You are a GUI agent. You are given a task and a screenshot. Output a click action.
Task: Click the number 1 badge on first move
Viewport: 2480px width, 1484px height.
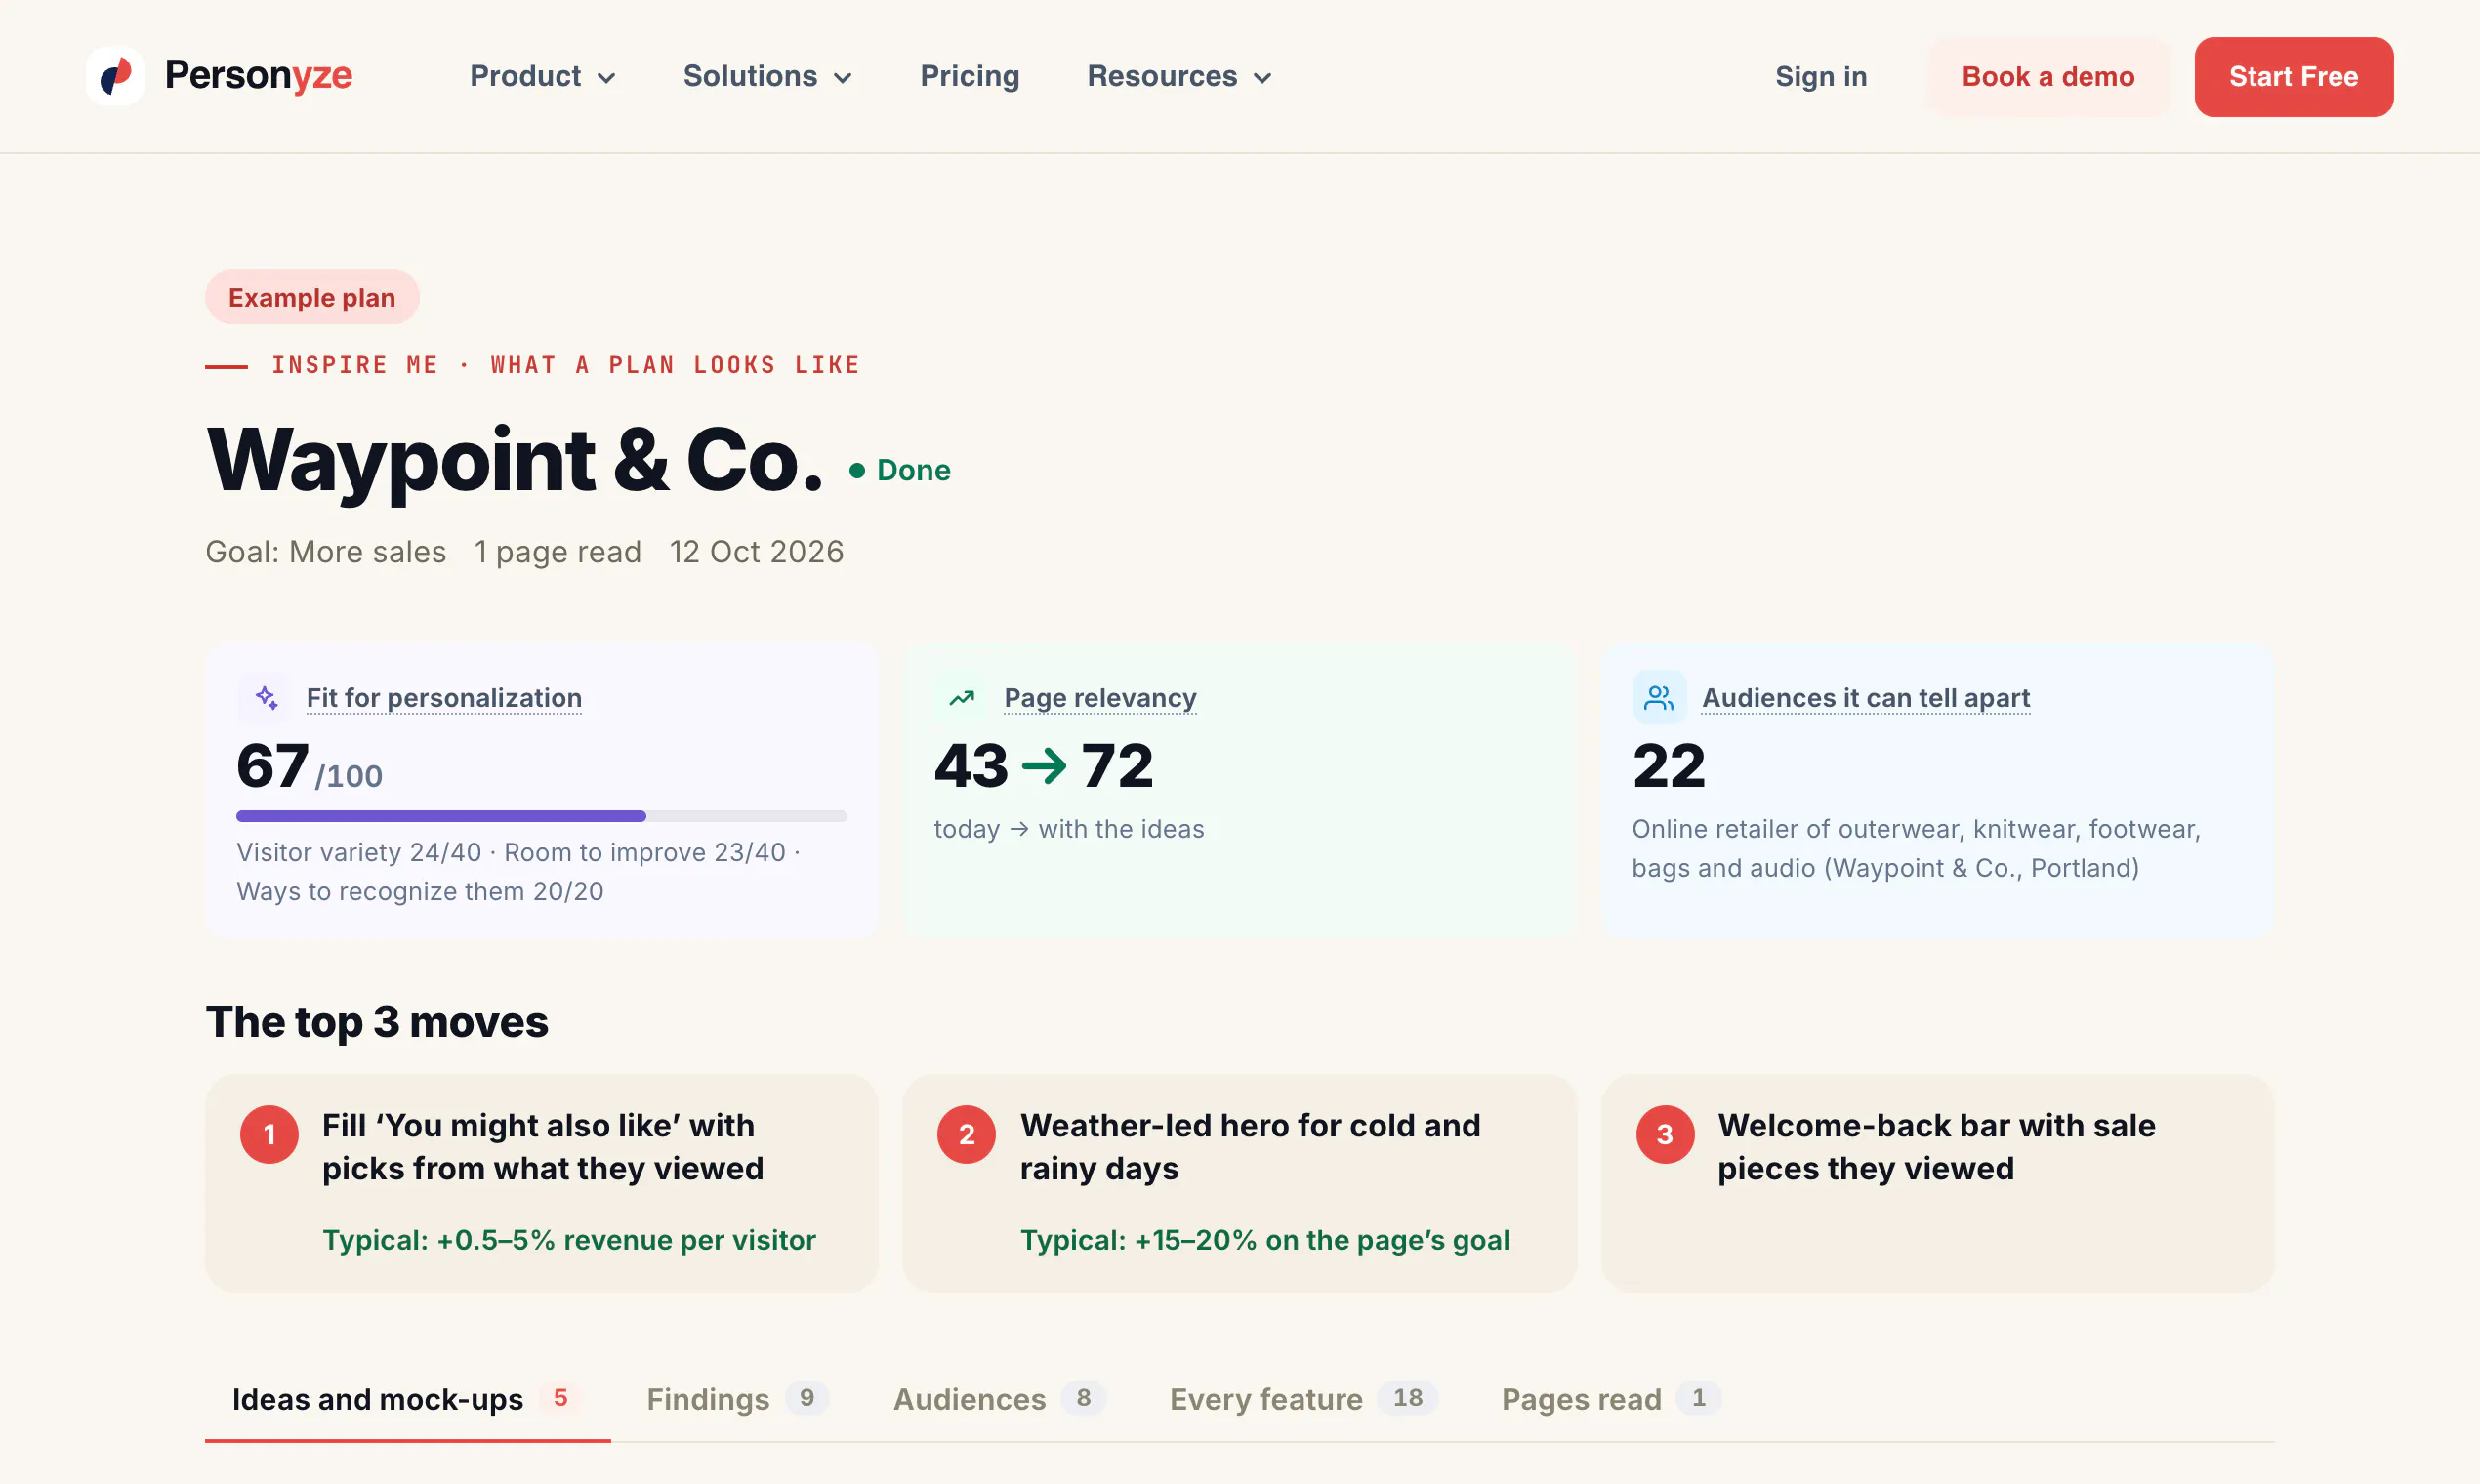pyautogui.click(x=269, y=1134)
